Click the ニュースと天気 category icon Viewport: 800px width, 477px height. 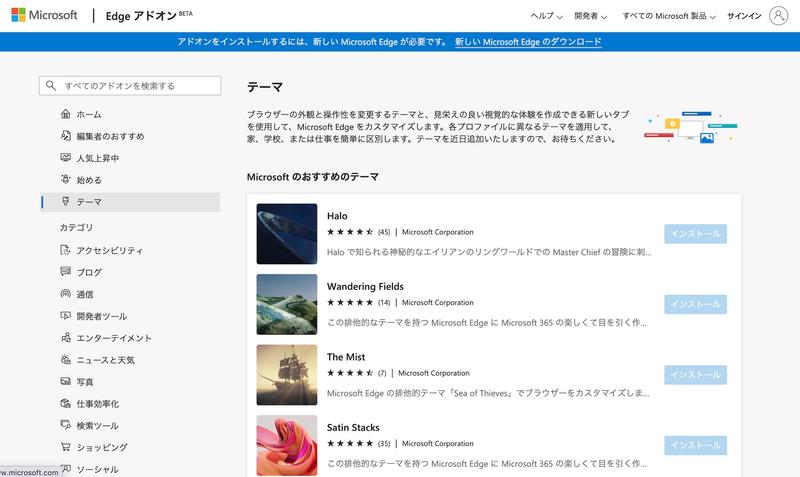(65, 360)
